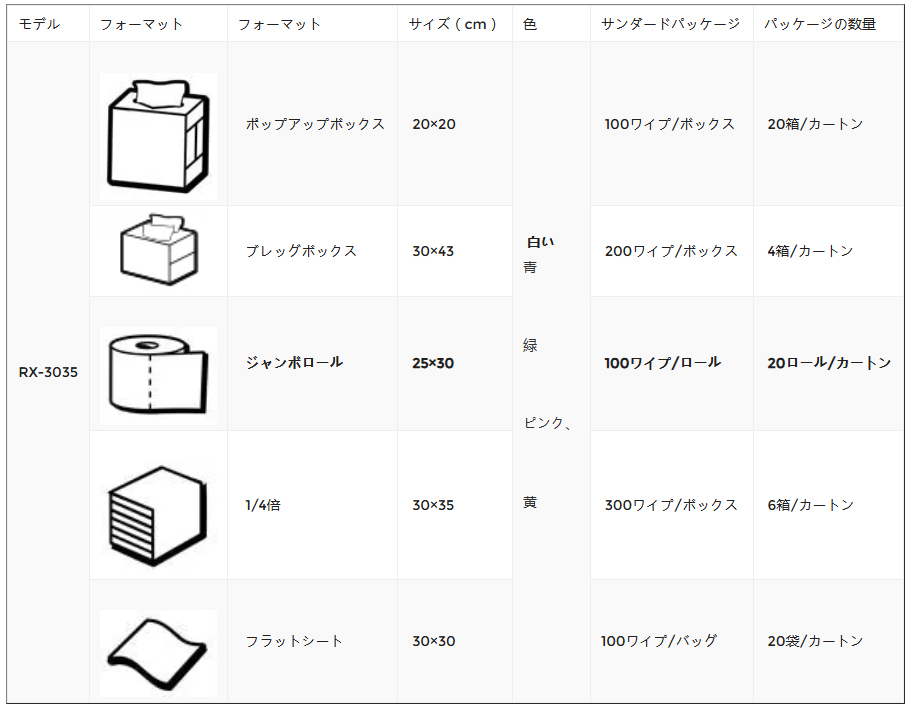911x709 pixels.
Task: Click the ピンク color entry
Action: point(544,423)
